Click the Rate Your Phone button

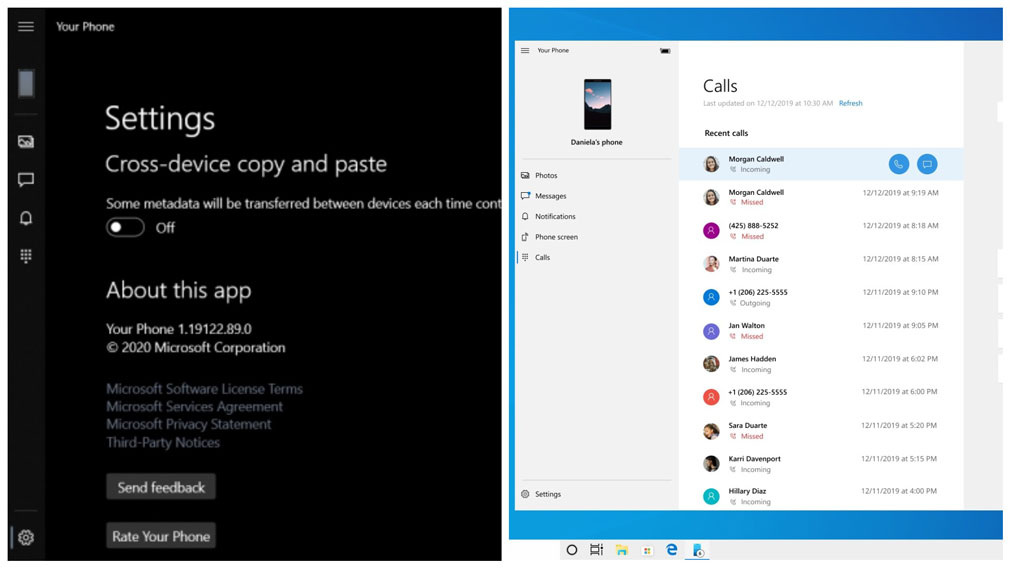coord(161,536)
